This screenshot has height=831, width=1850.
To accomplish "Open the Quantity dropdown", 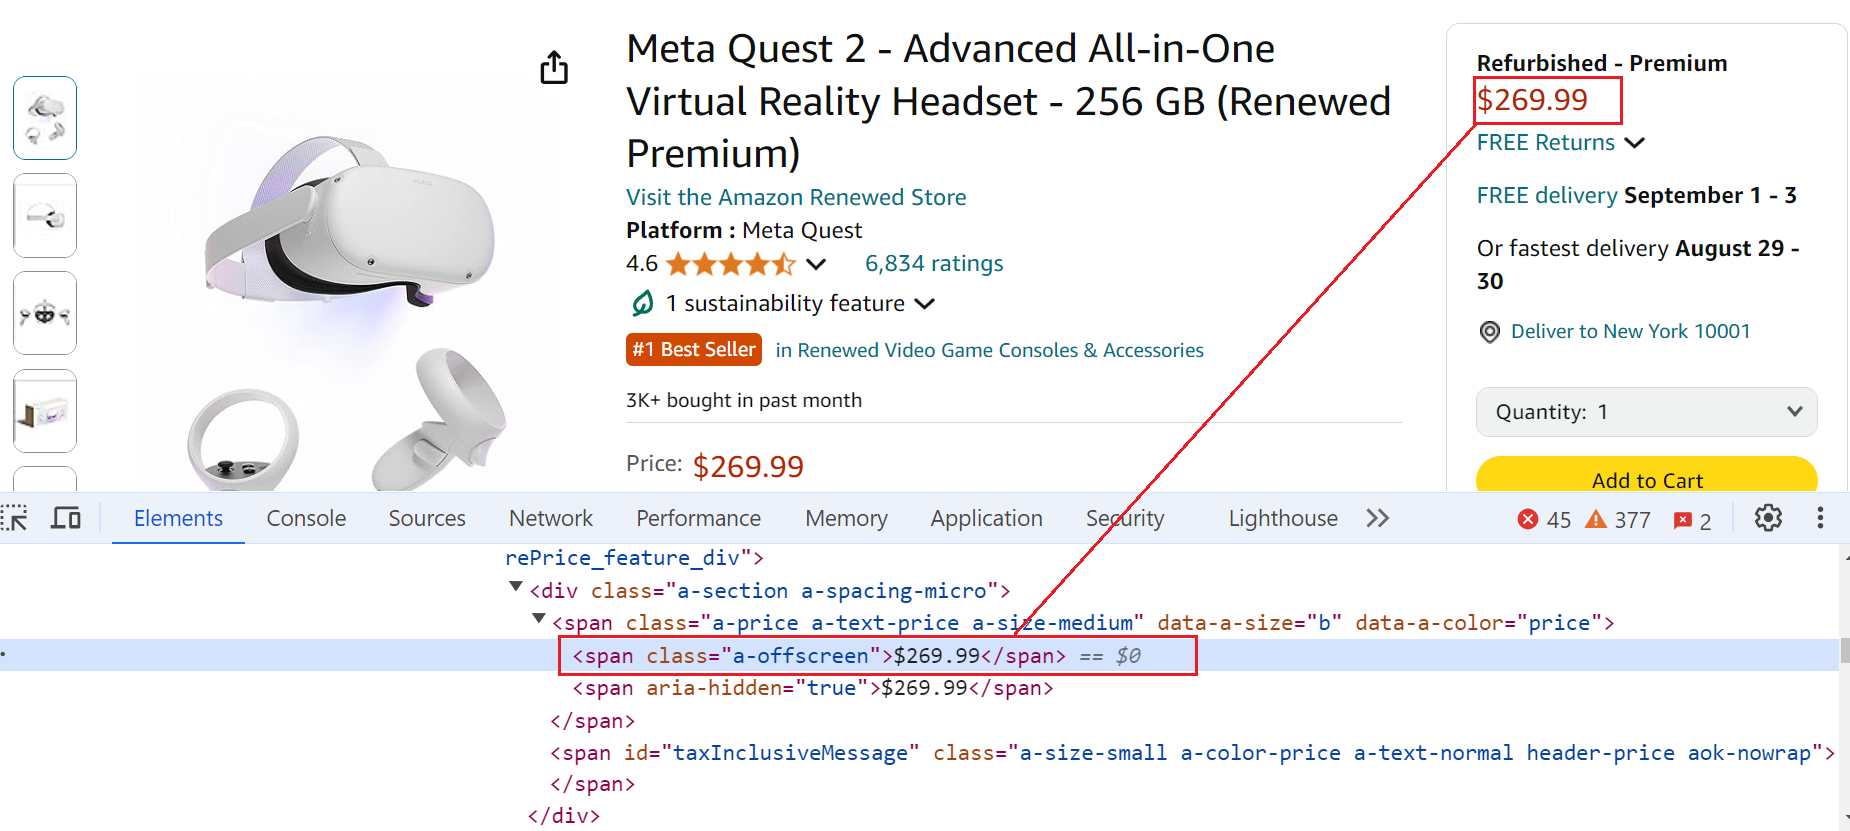I will [1646, 412].
